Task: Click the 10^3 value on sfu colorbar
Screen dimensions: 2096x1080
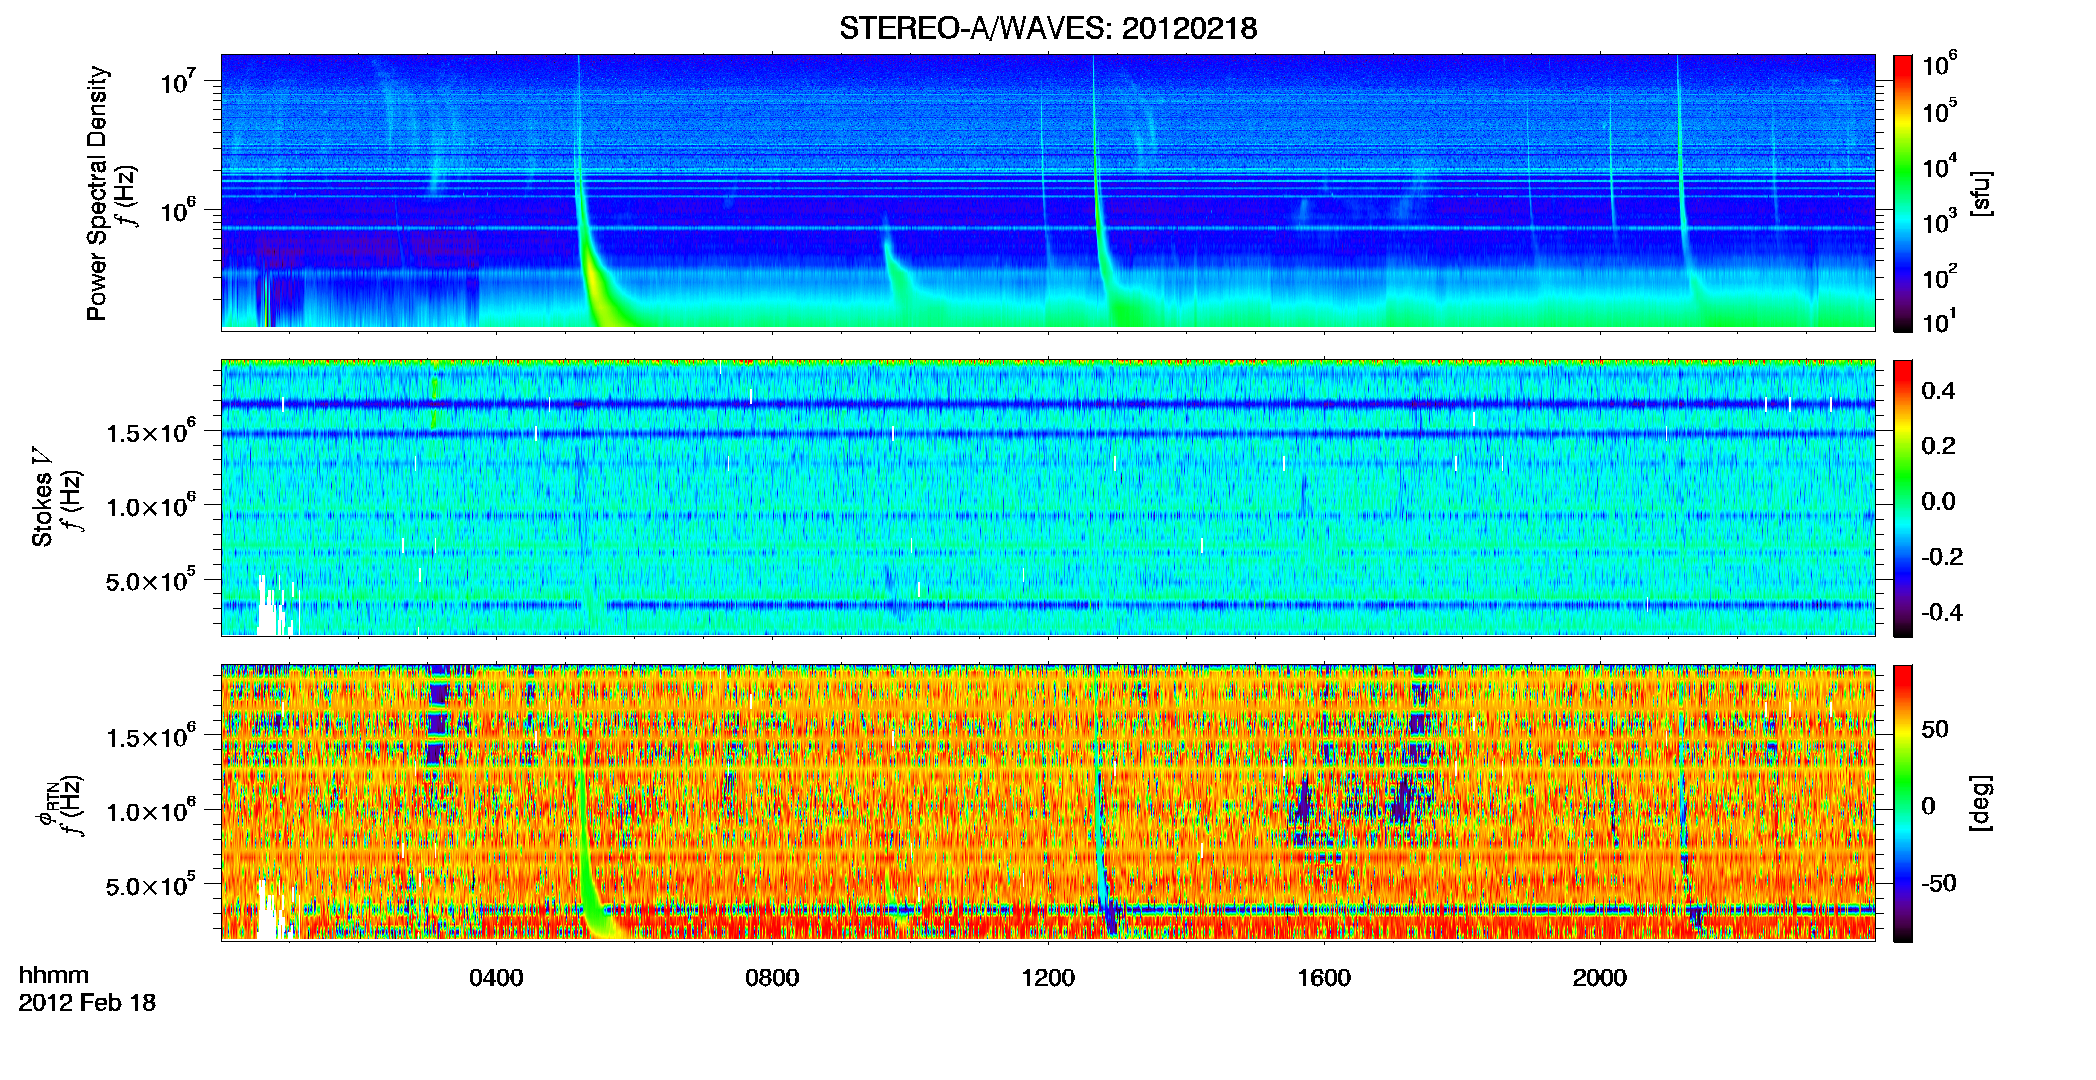Action: [x=1940, y=222]
